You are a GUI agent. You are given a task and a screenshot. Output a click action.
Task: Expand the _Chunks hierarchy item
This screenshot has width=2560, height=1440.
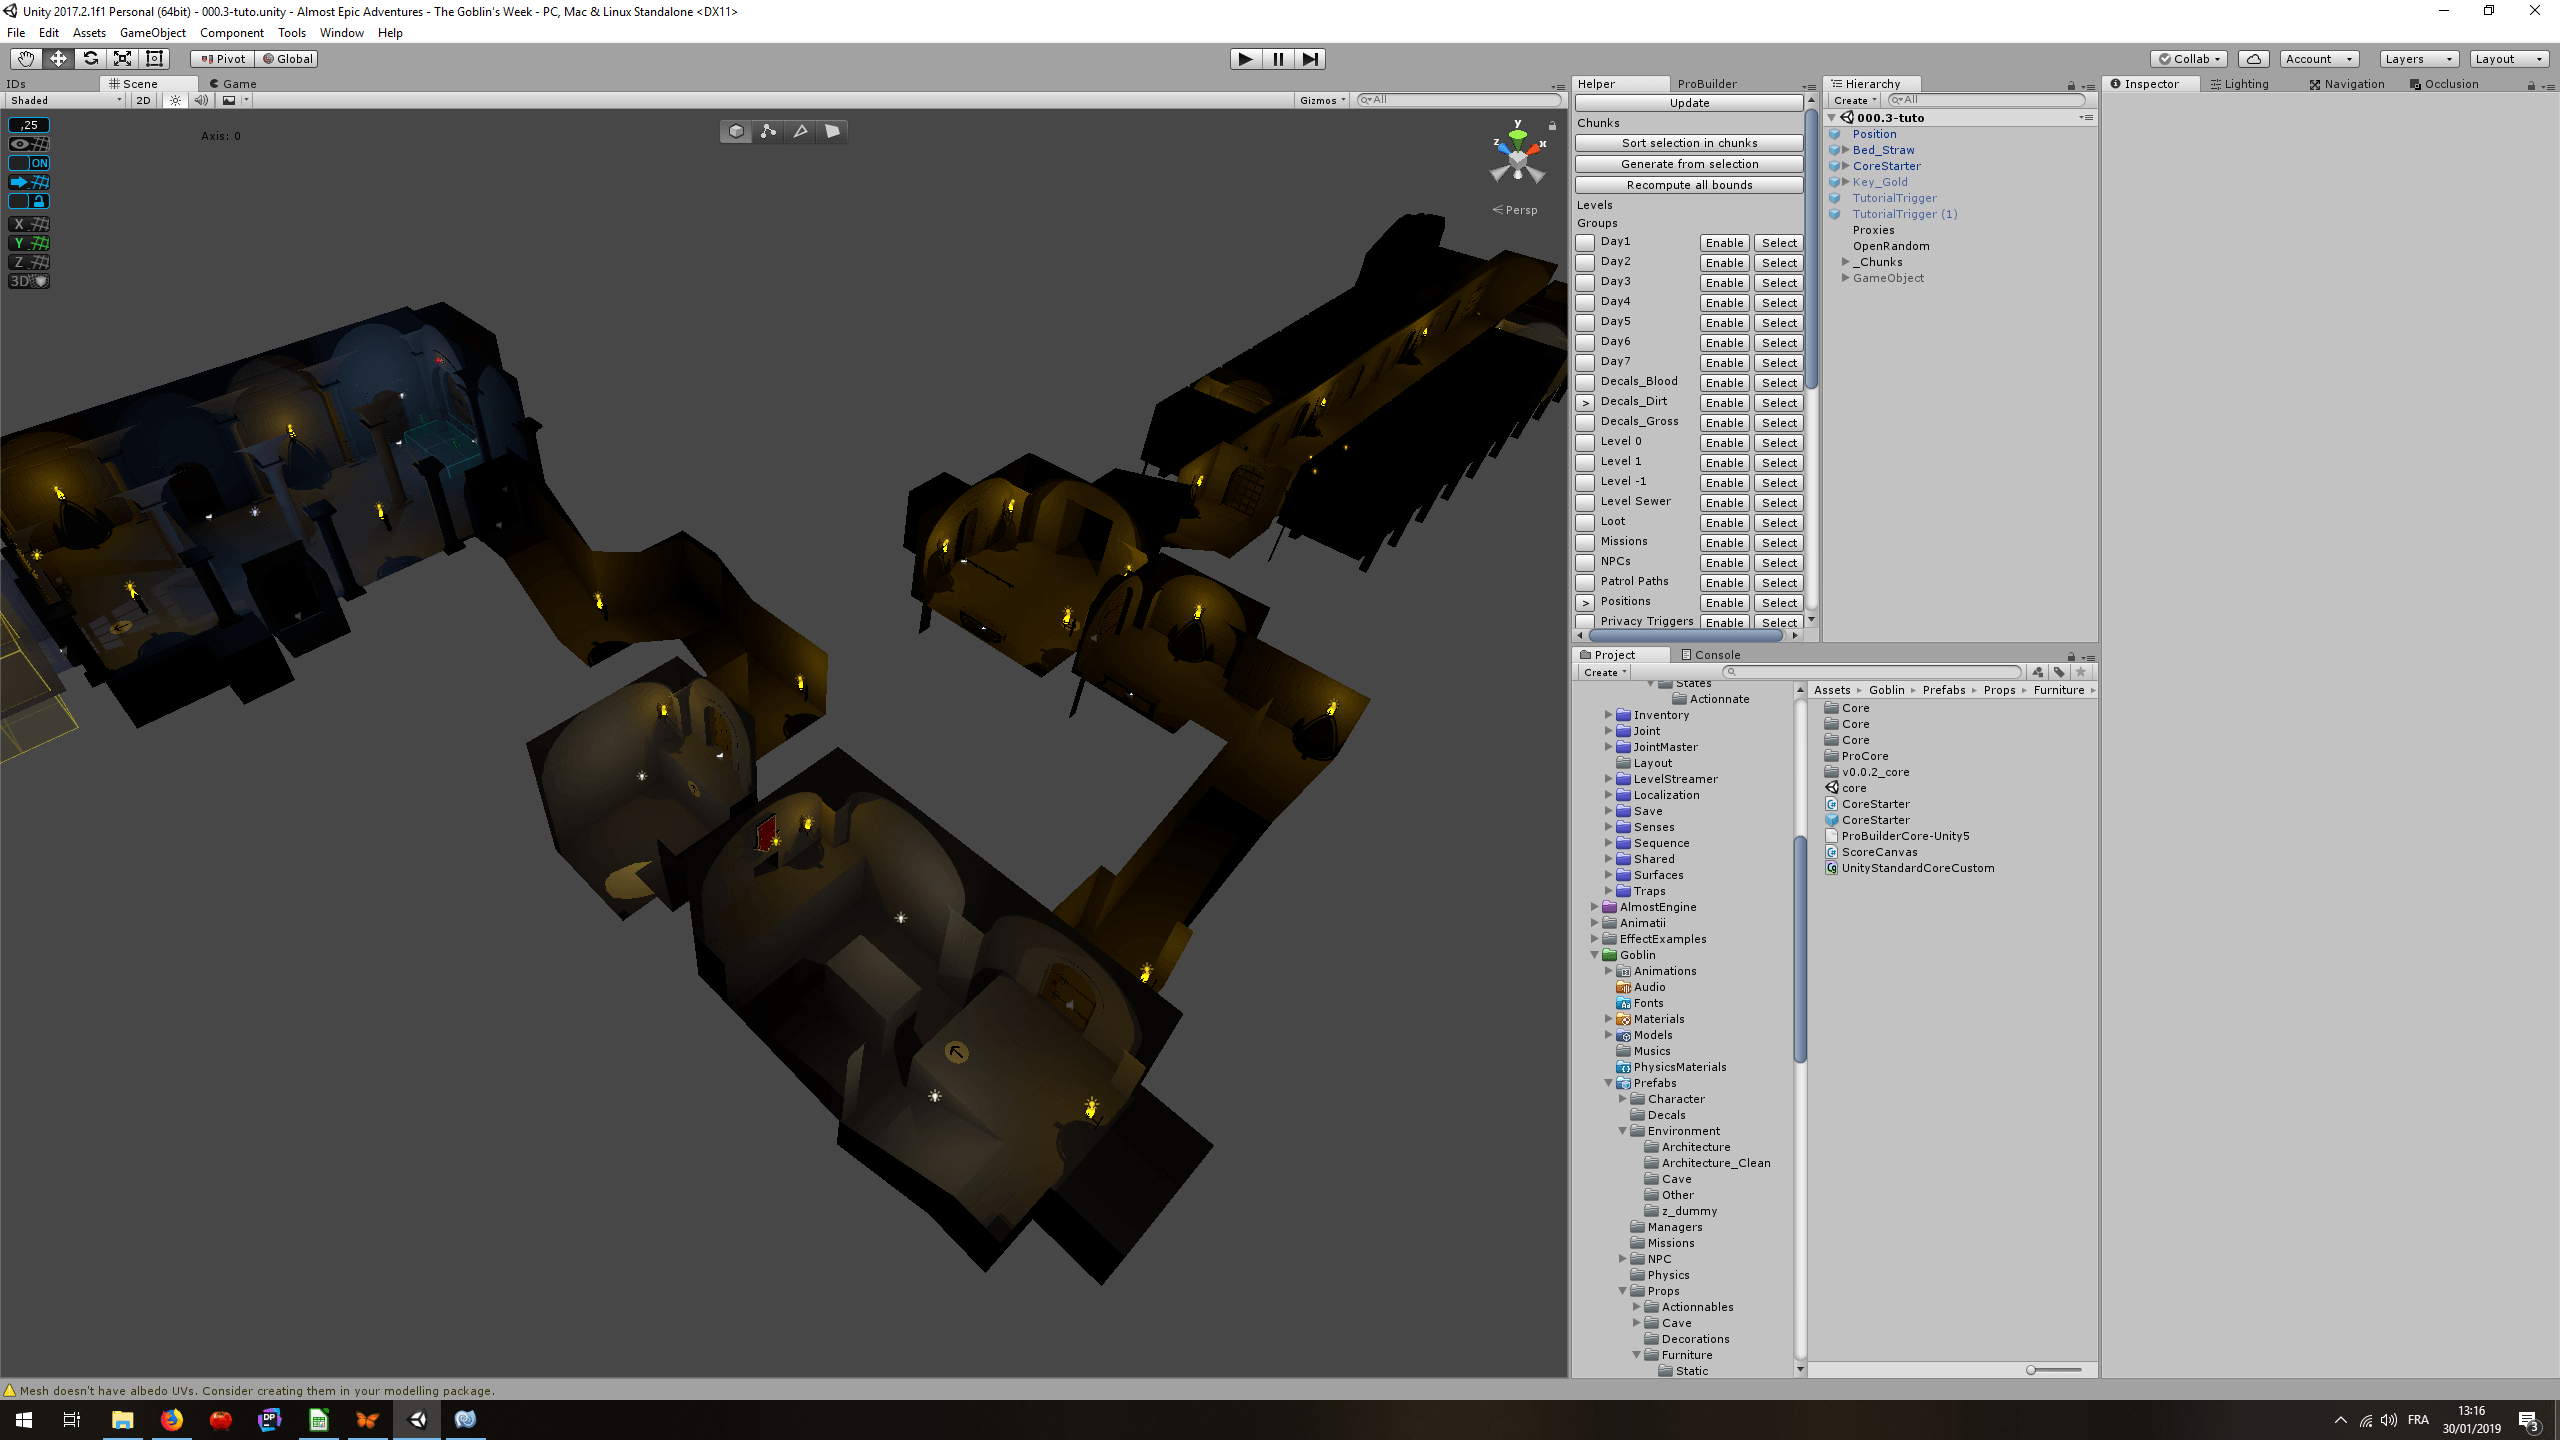pos(1846,262)
